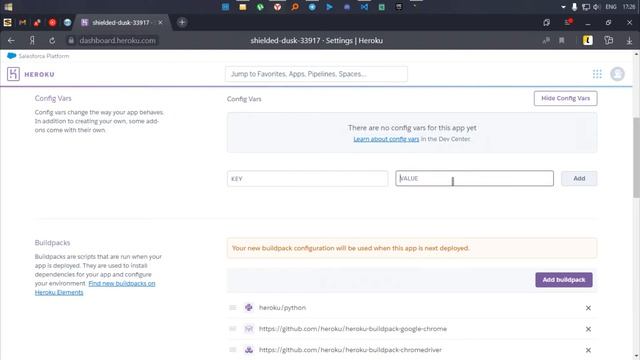
Task: Expand hidden system tray icons arrow
Action: click(563, 7)
